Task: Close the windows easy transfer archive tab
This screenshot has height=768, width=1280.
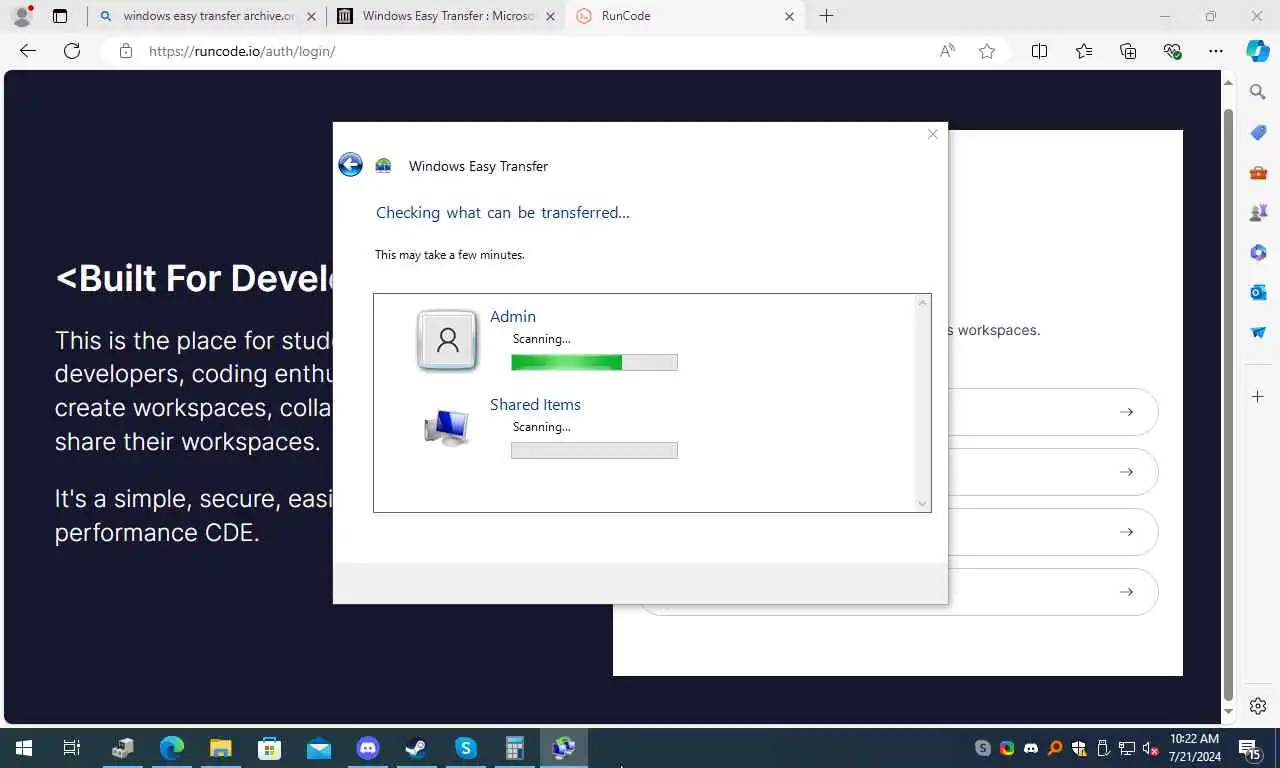Action: point(312,16)
